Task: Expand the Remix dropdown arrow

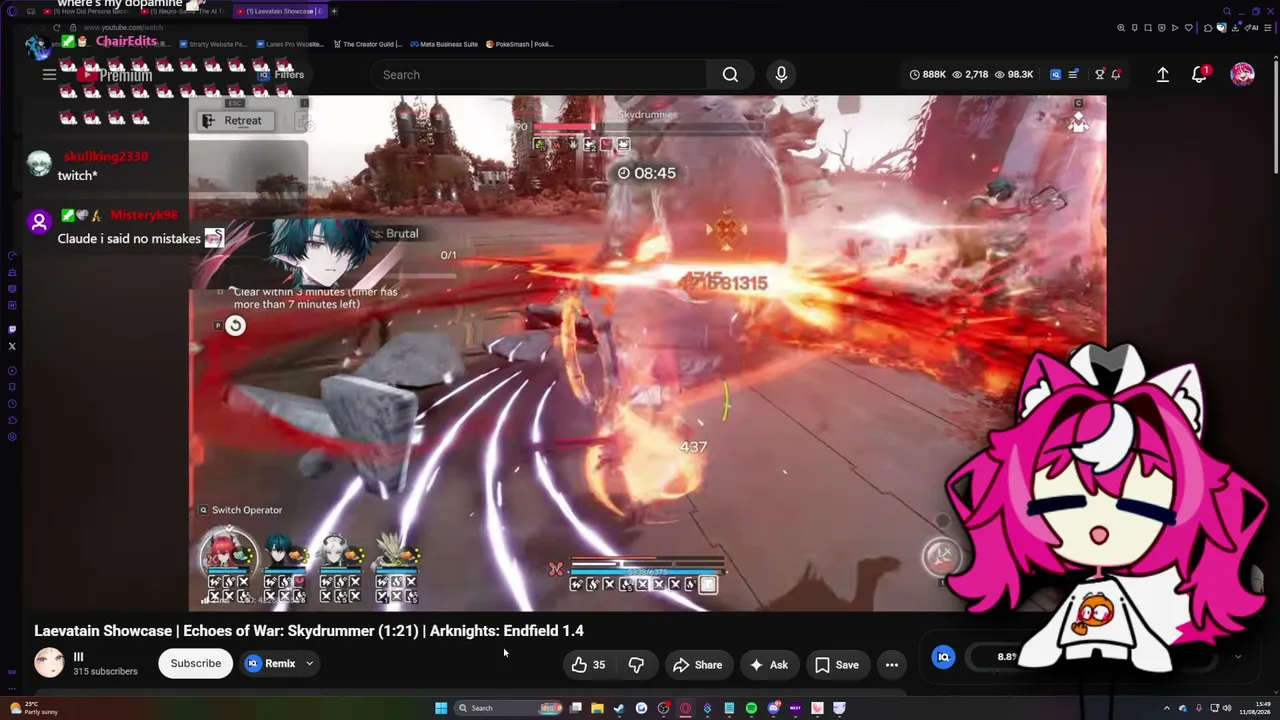Action: tap(309, 664)
